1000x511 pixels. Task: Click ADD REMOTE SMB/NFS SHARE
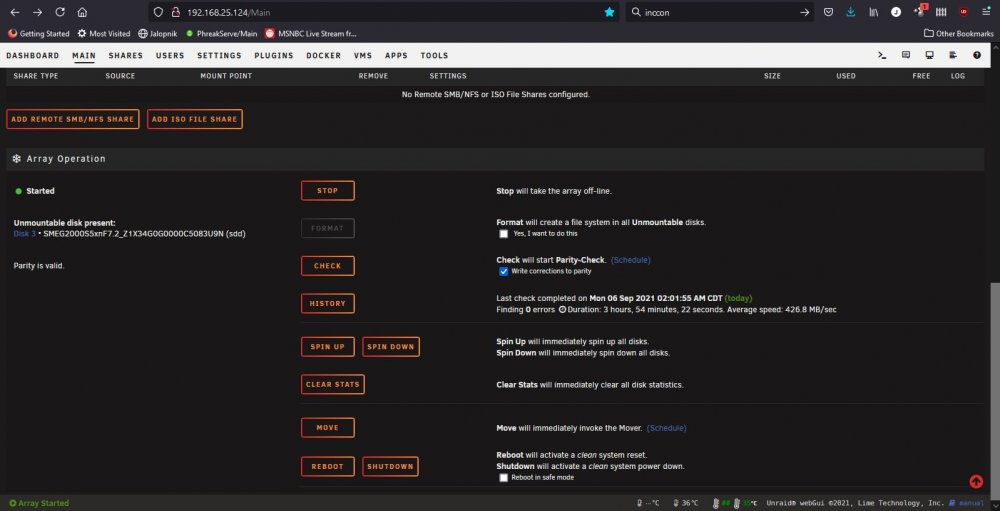click(73, 119)
